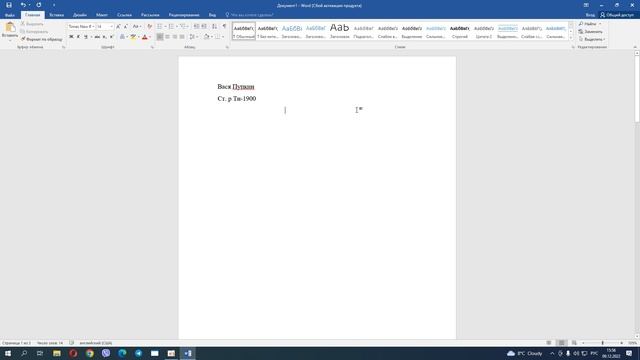Image resolution: width=640 pixels, height=360 pixels.
Task: Toggle subscript formatting
Action: (104, 37)
